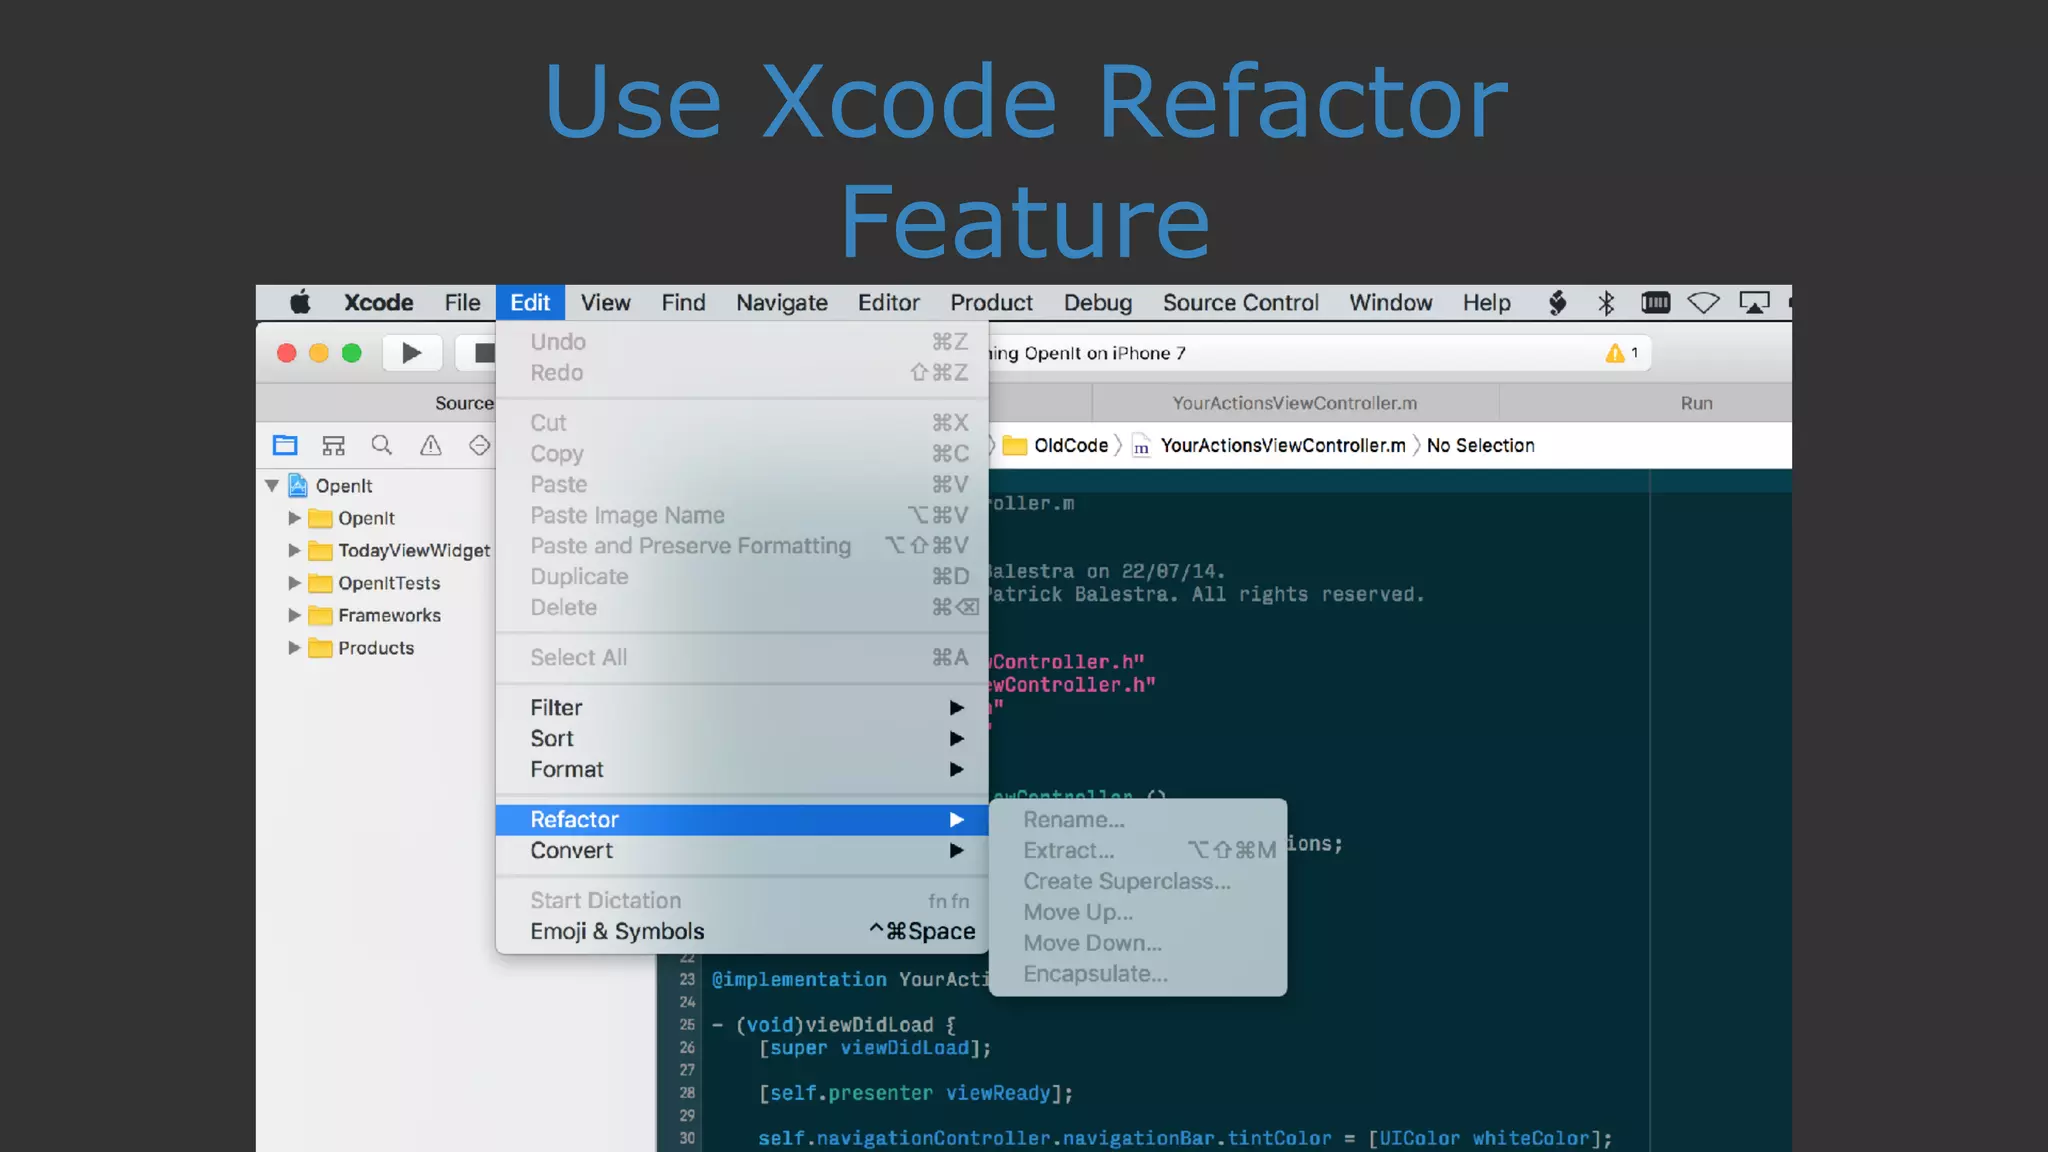Image resolution: width=2048 pixels, height=1152 pixels.
Task: Click the Edit menu in menu bar
Action: 530,302
